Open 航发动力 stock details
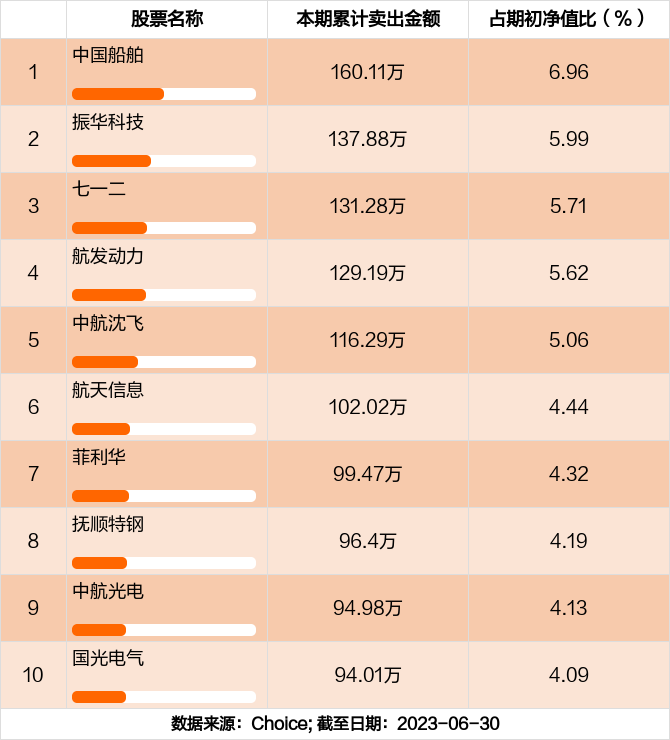670x740 pixels. click(108, 256)
